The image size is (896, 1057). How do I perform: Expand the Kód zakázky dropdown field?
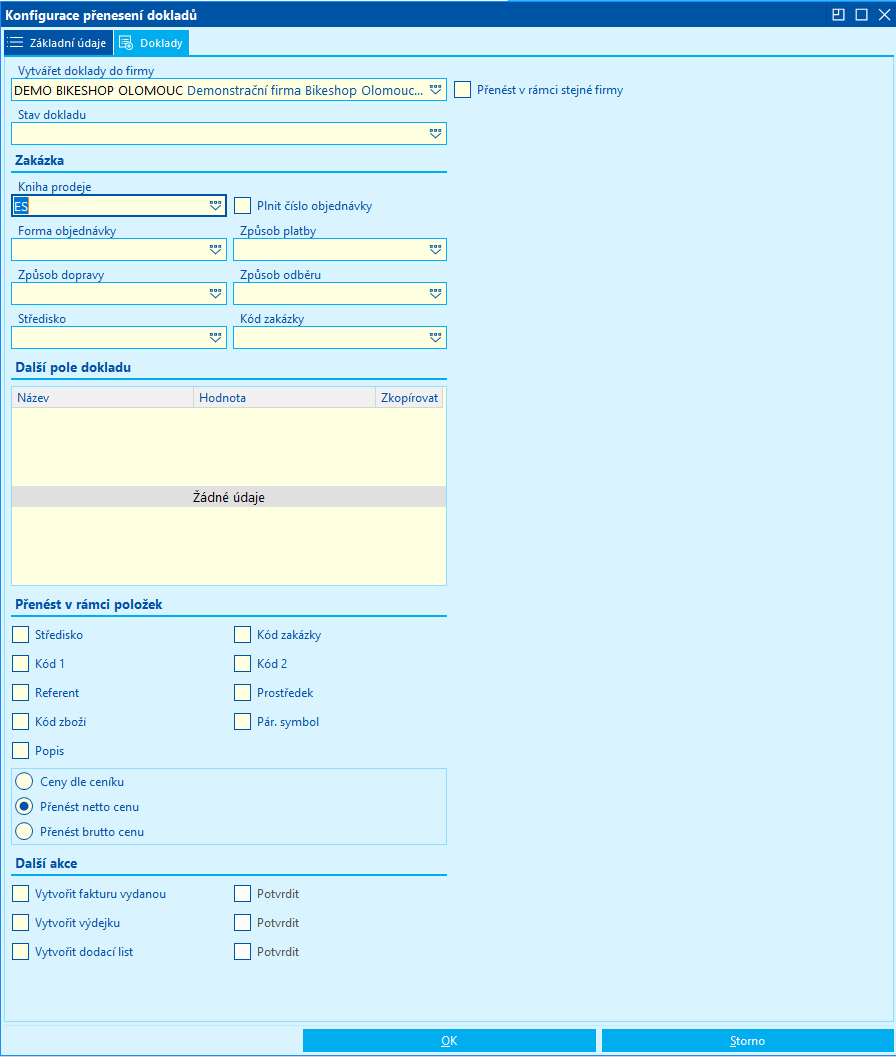tap(436, 337)
